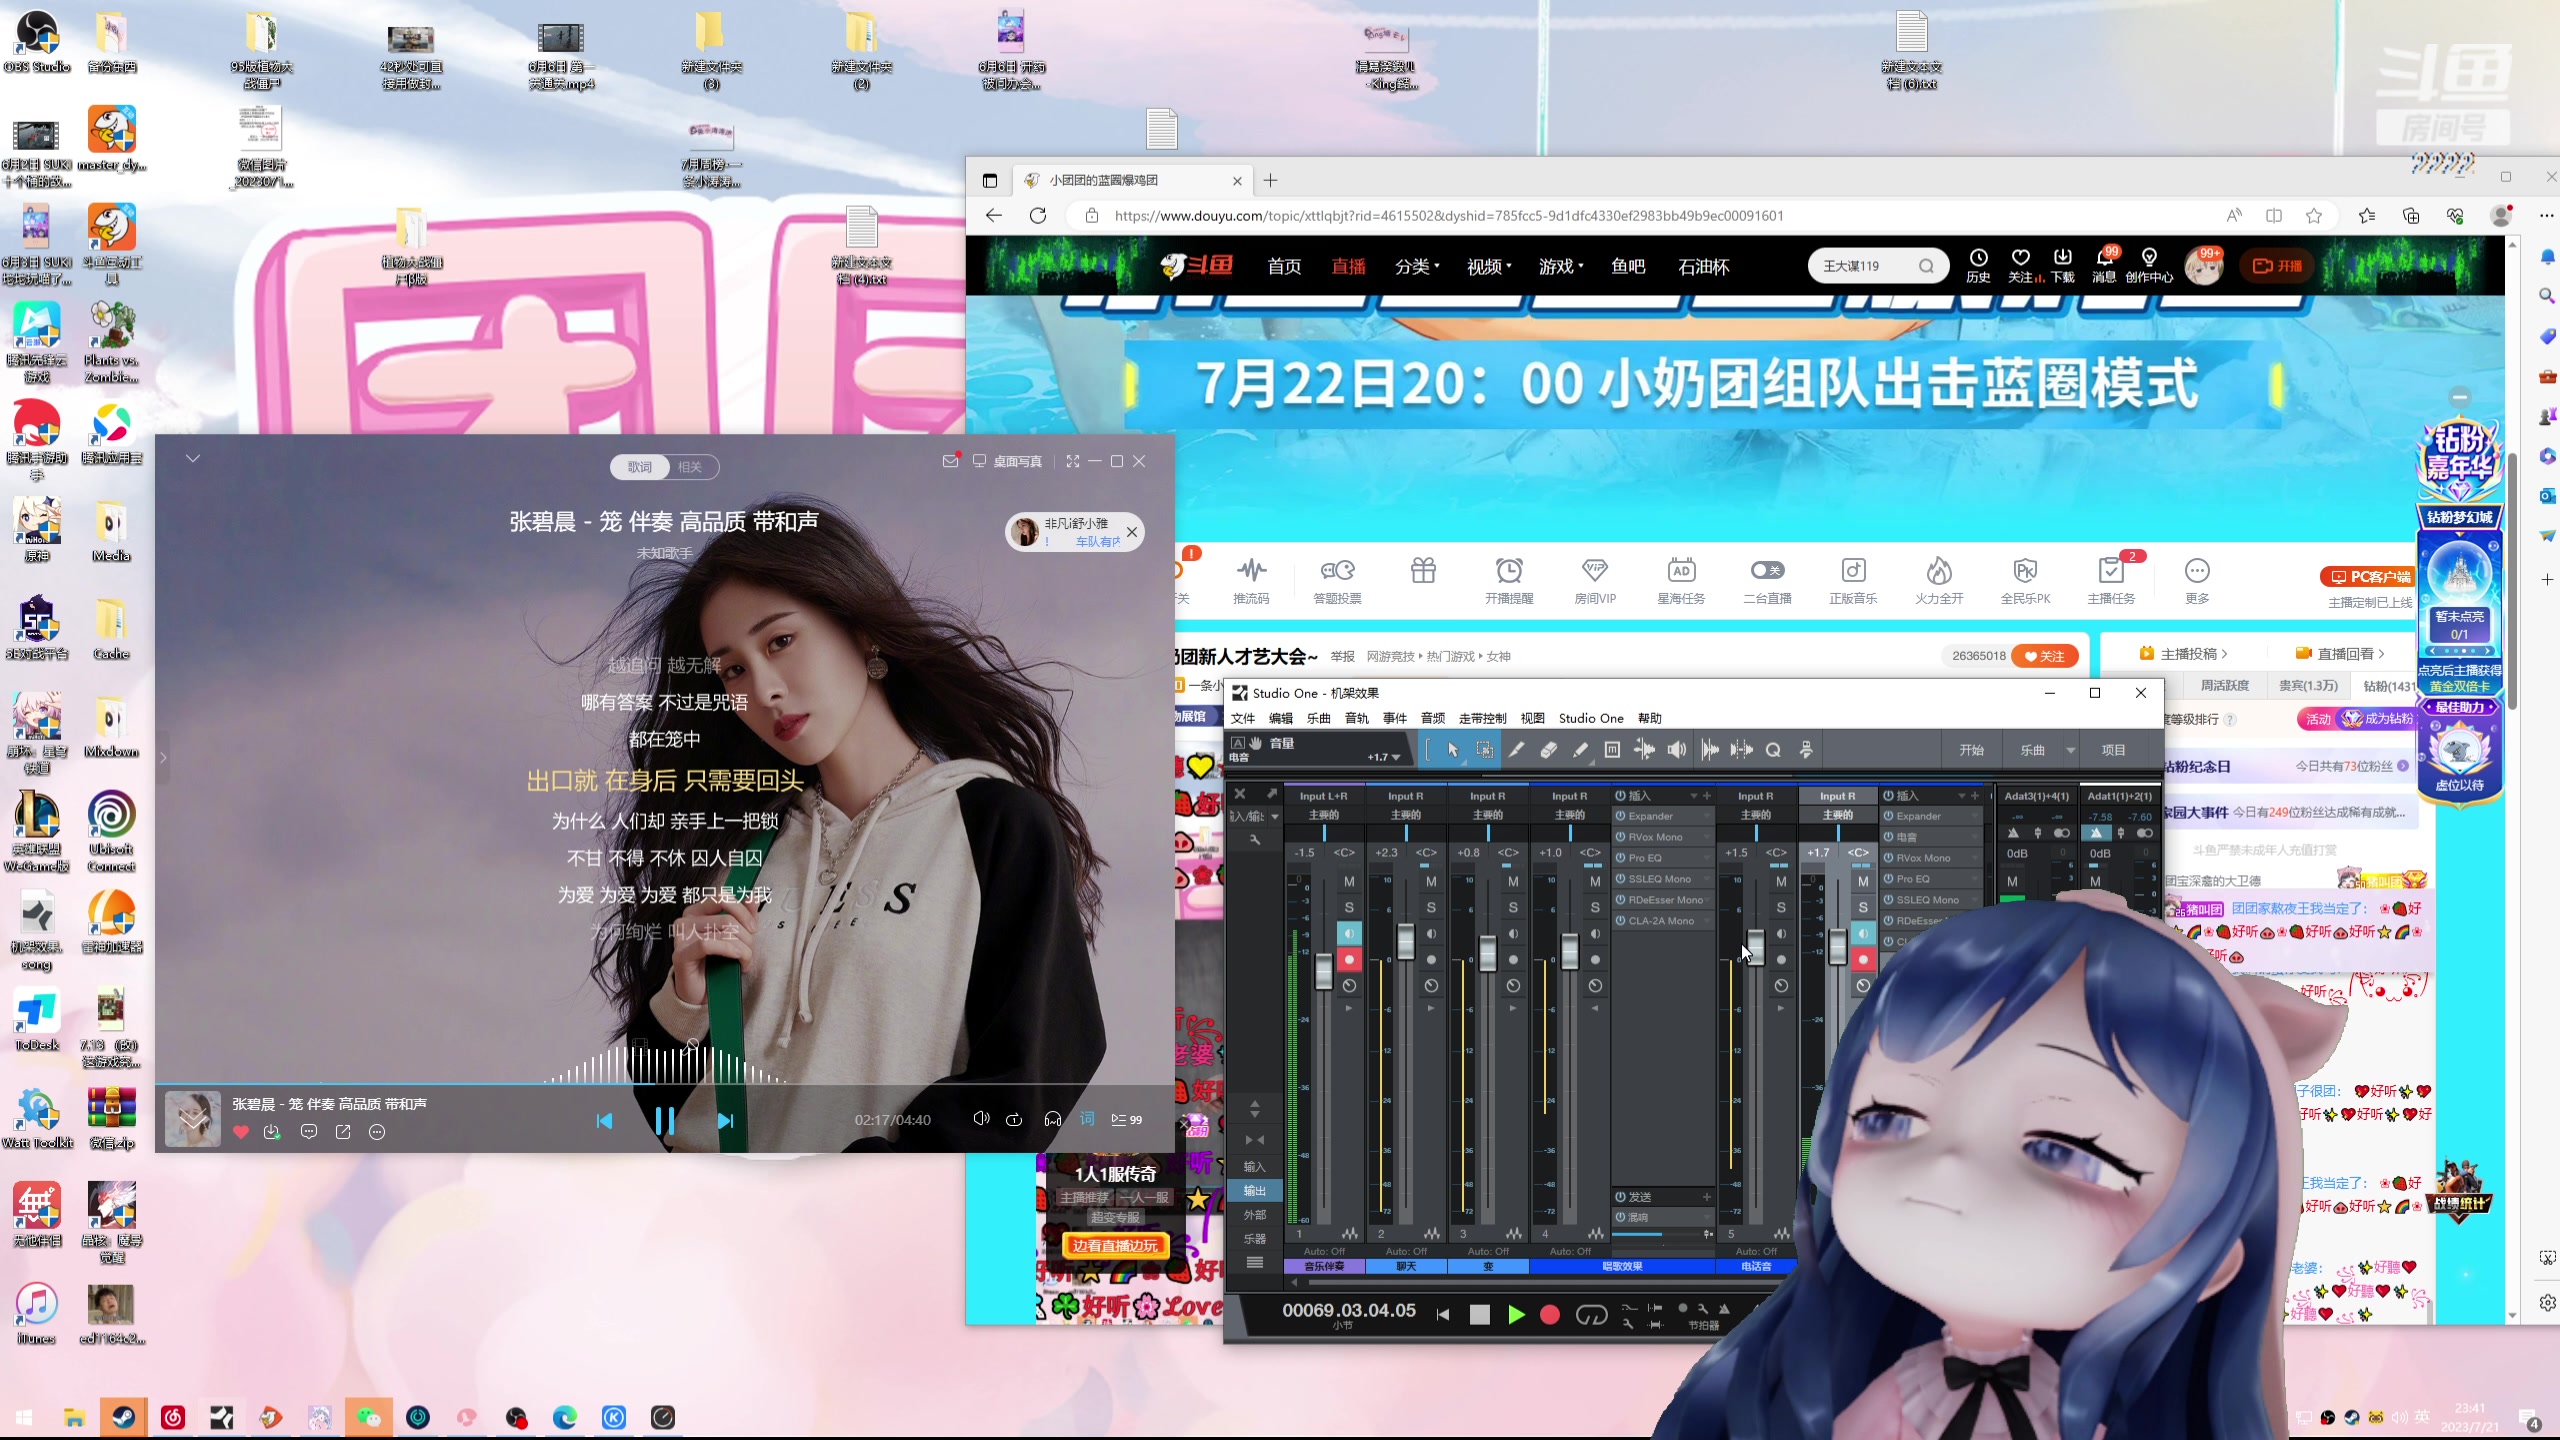The height and width of the screenshot is (1440, 2560).
Task: Toggle the Expander insert effect power
Action: 1620,816
